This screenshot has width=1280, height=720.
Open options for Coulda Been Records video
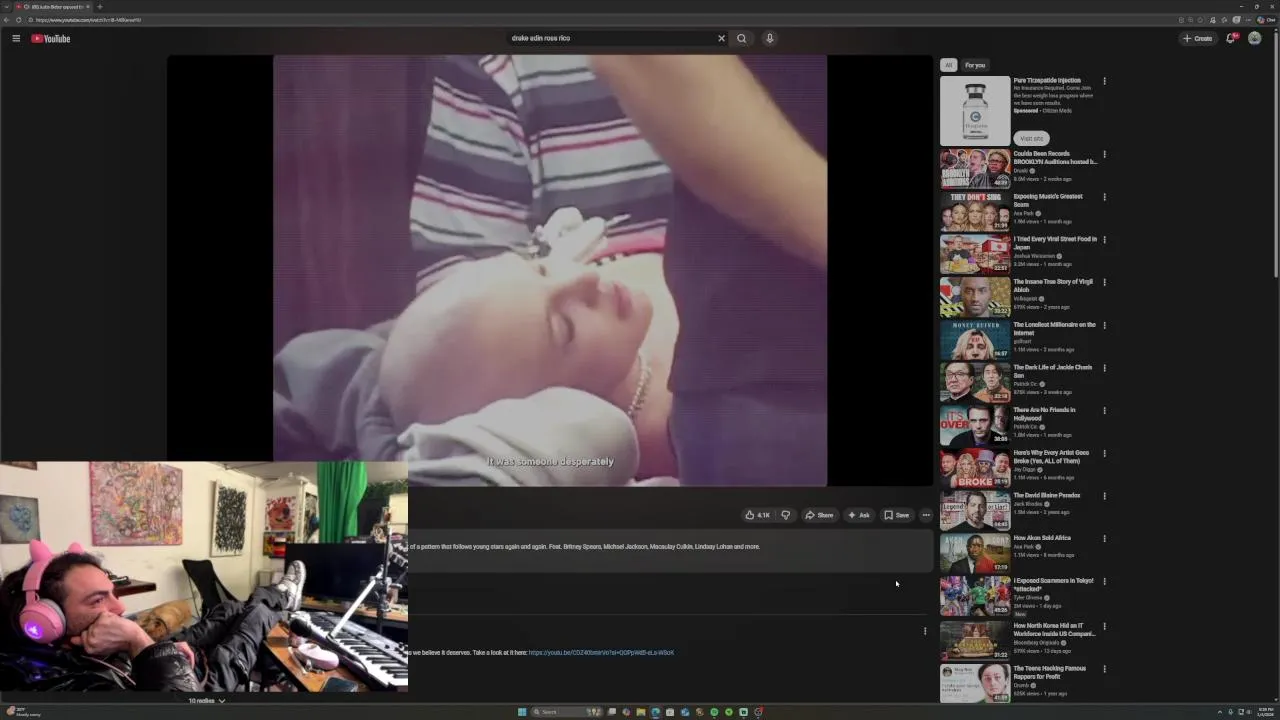coord(1104,155)
